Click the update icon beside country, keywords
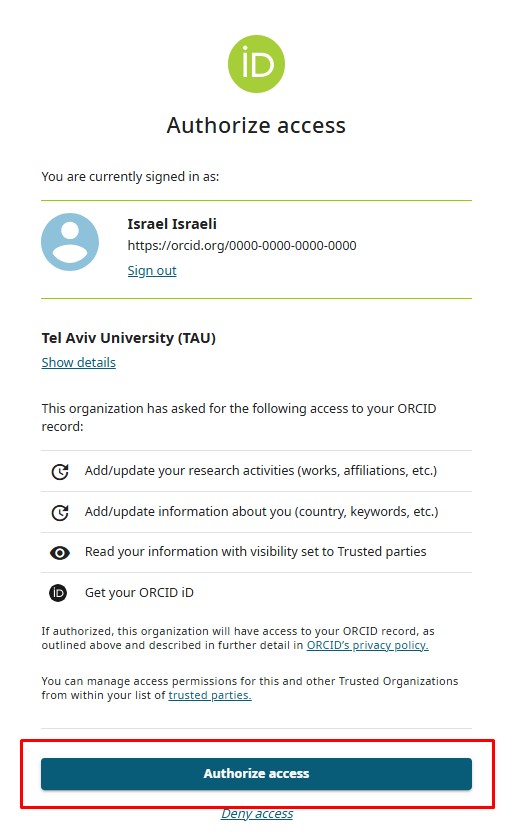The image size is (515, 840). point(60,513)
